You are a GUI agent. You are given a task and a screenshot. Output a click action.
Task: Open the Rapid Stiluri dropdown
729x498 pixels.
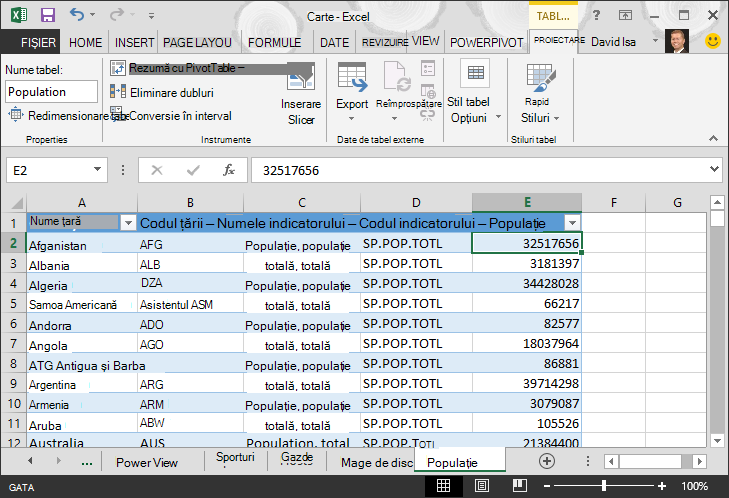pyautogui.click(x=557, y=119)
